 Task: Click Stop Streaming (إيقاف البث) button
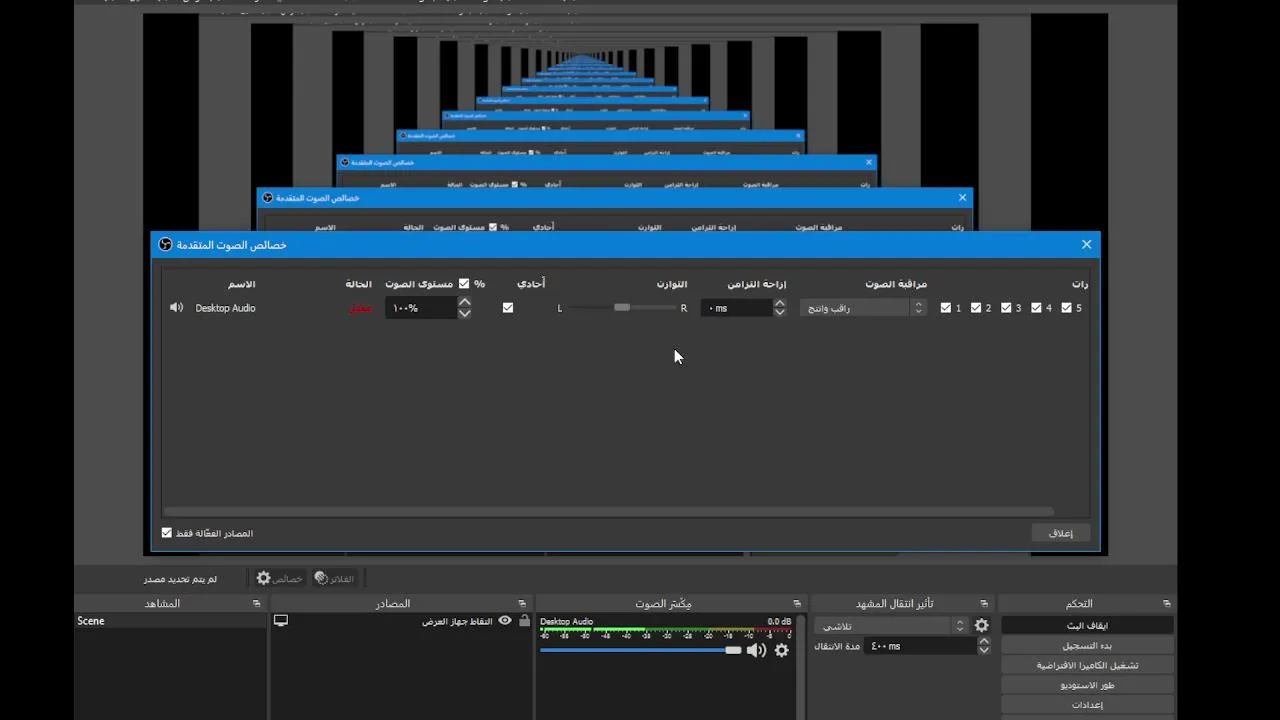(x=1086, y=625)
